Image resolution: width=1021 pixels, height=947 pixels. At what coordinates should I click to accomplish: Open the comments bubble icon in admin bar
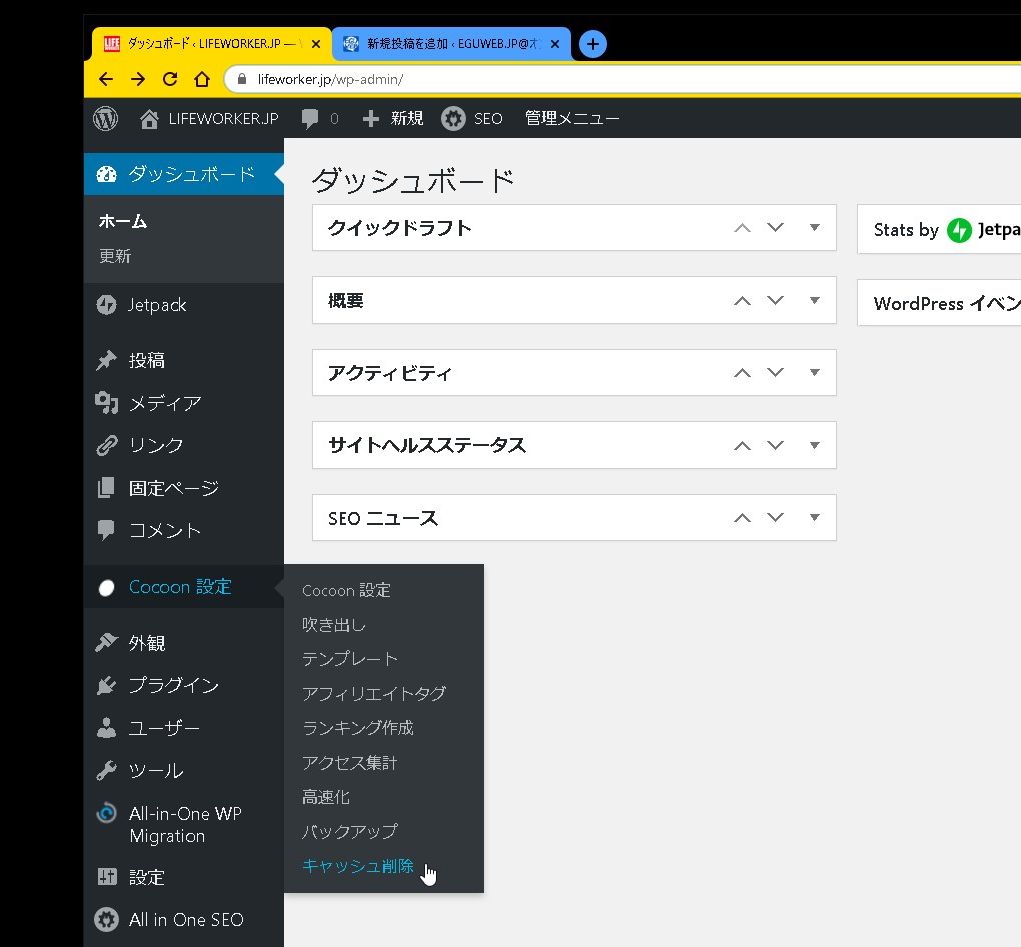click(x=310, y=119)
